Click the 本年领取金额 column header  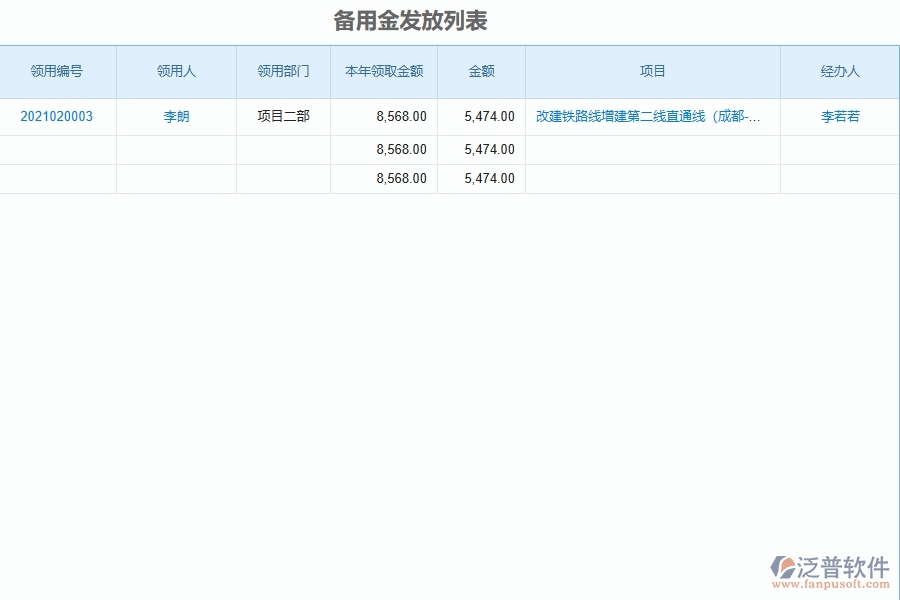383,71
